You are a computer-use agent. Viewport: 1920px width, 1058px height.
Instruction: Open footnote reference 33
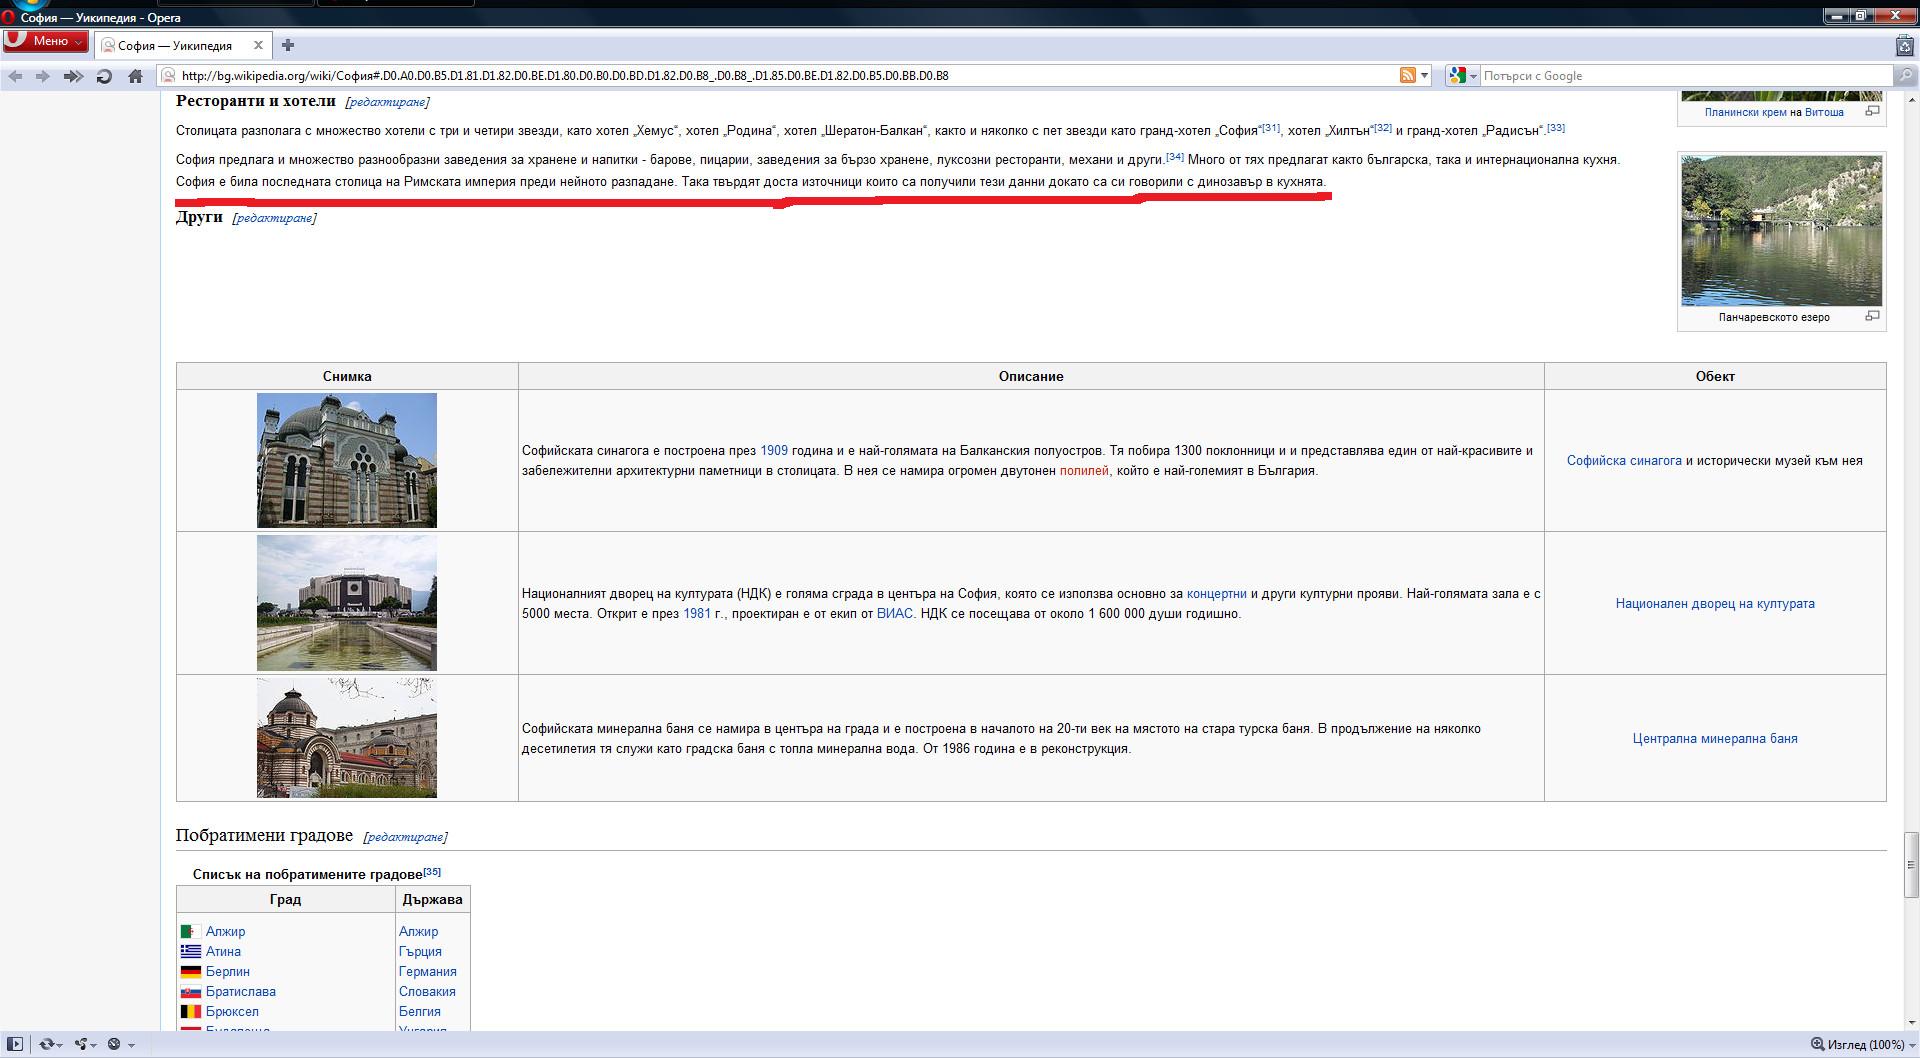(x=1555, y=128)
